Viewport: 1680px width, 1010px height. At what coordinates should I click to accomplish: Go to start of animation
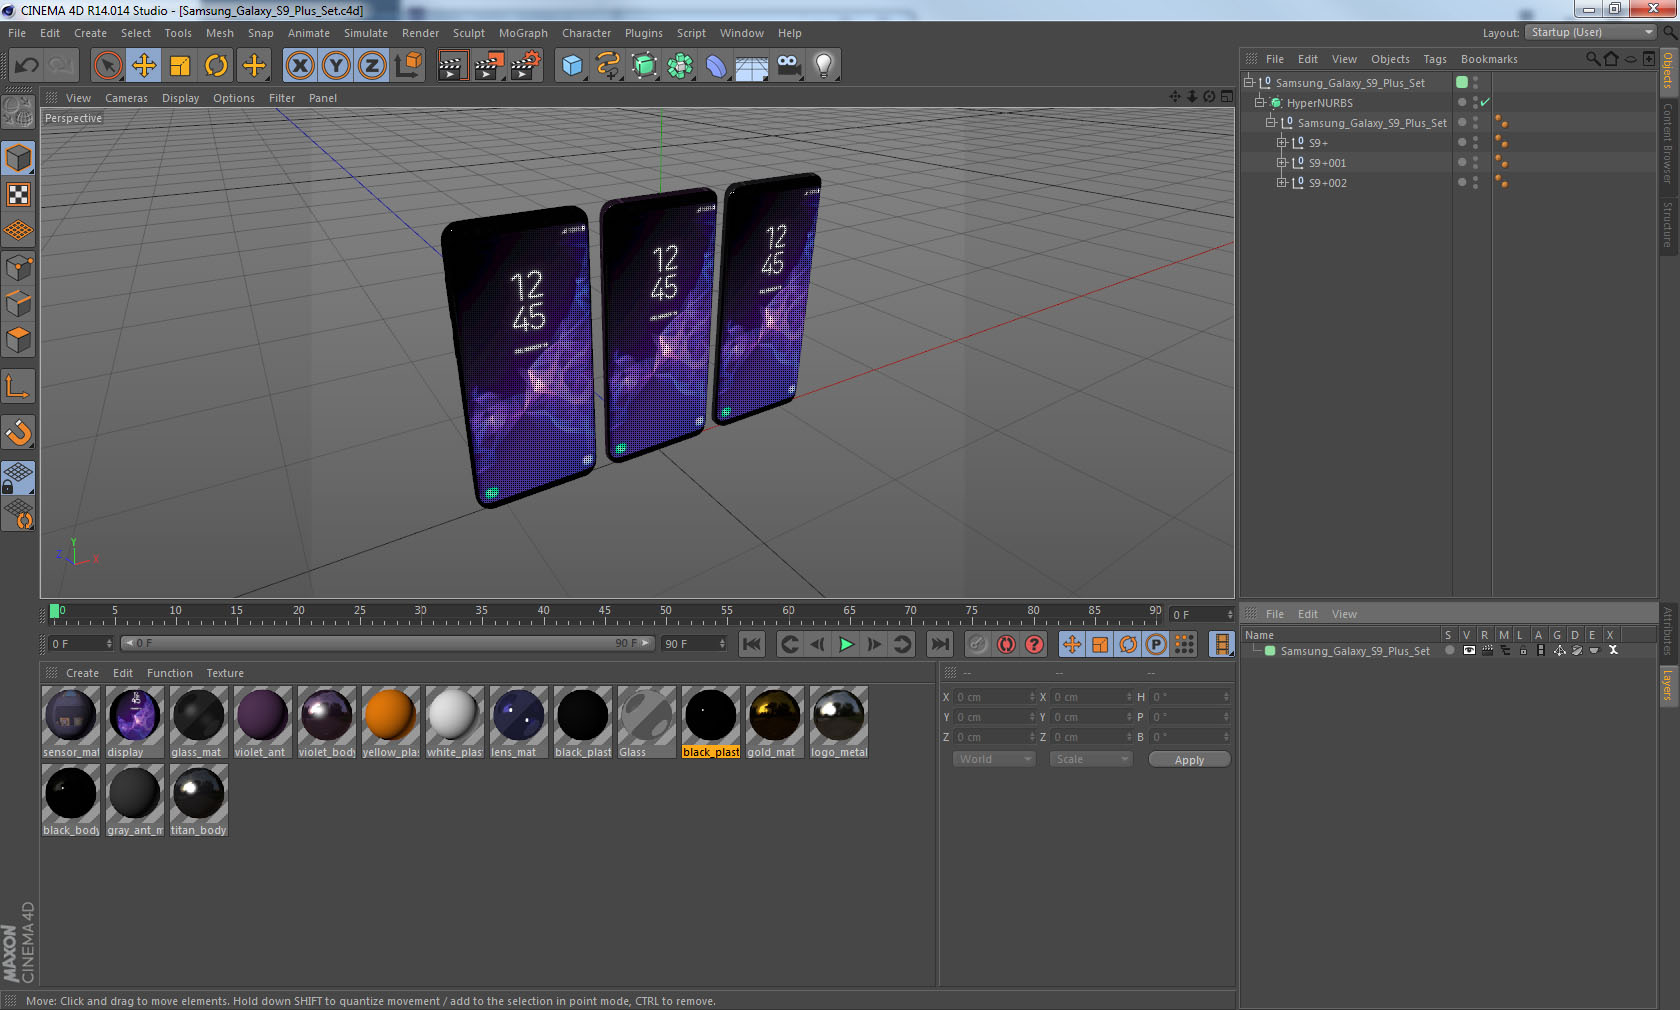coord(752,644)
